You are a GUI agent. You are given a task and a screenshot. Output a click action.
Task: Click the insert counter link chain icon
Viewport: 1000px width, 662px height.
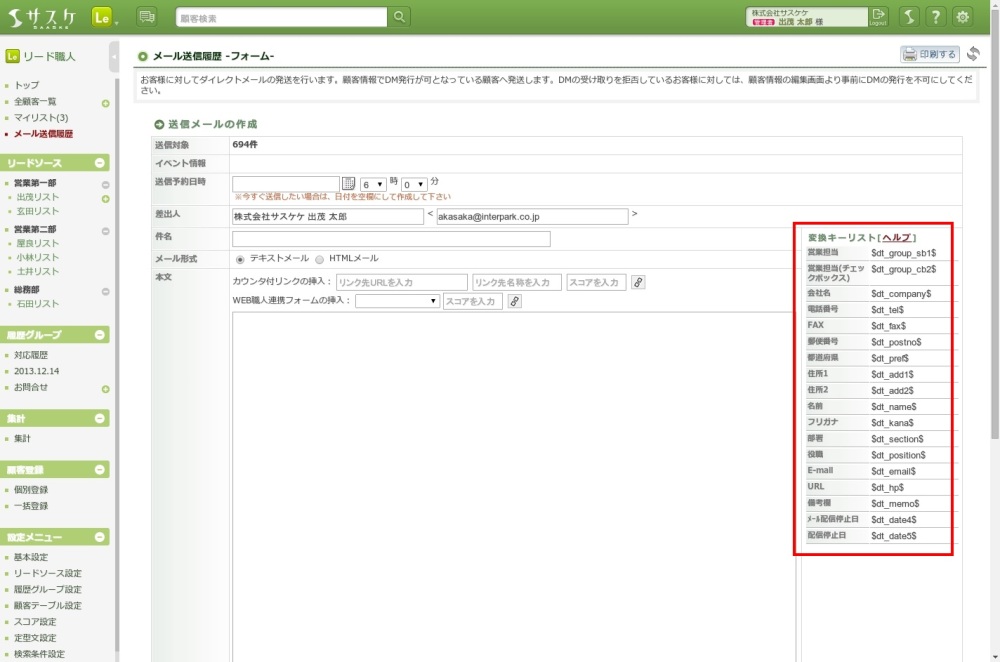(639, 282)
